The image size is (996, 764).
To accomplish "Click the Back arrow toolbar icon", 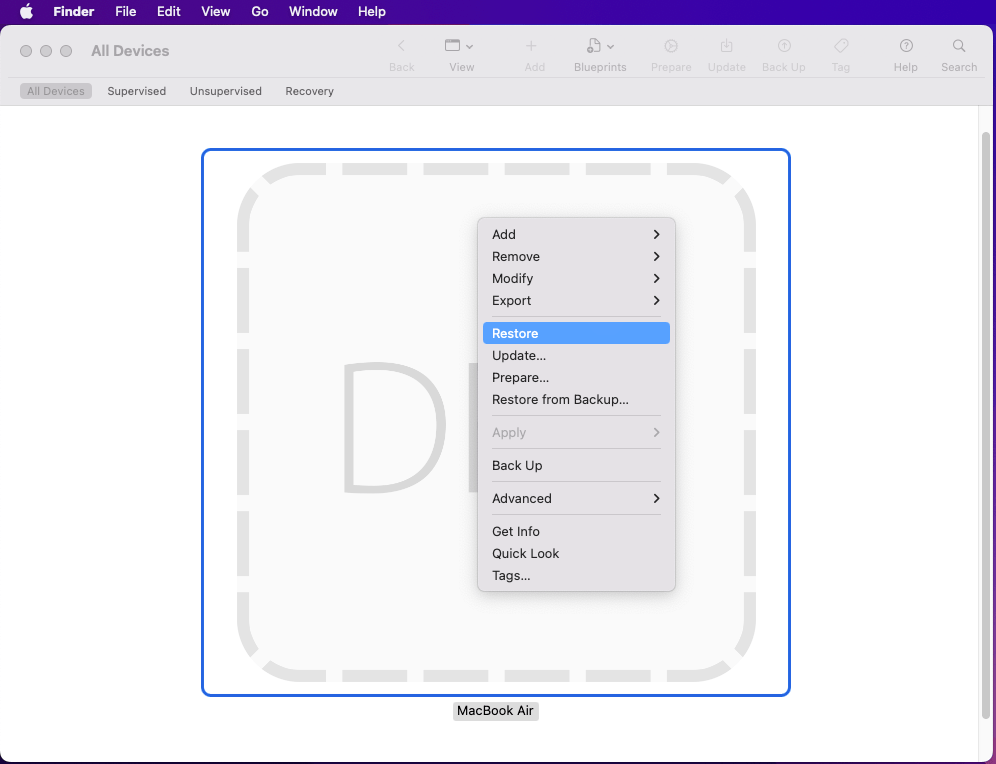I will 401,46.
